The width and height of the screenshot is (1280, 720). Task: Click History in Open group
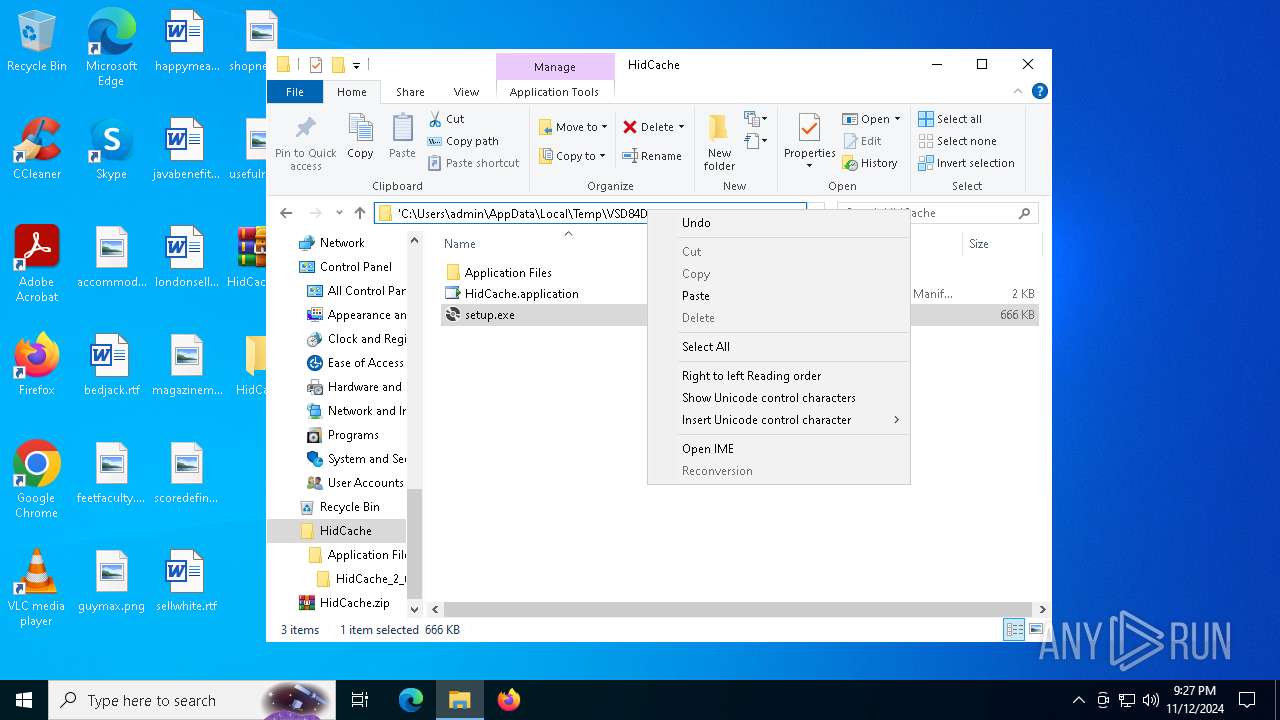(x=870, y=163)
